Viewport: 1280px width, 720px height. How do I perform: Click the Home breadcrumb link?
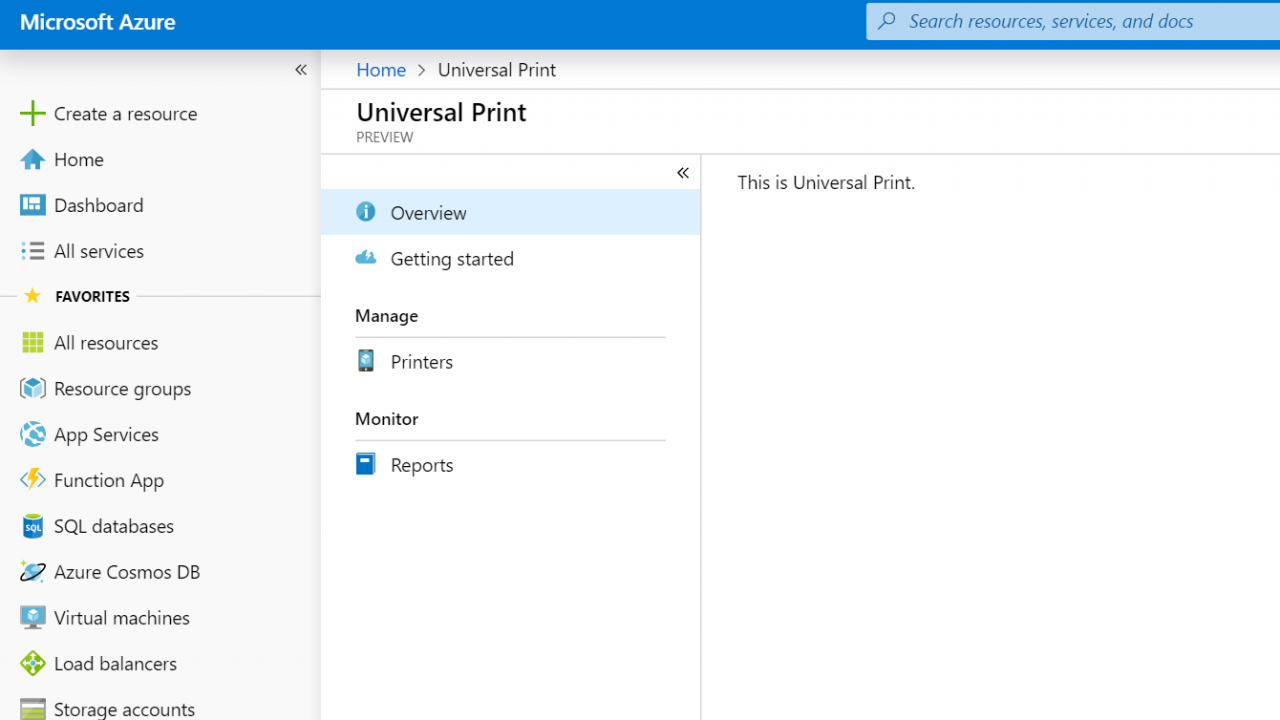pos(381,70)
